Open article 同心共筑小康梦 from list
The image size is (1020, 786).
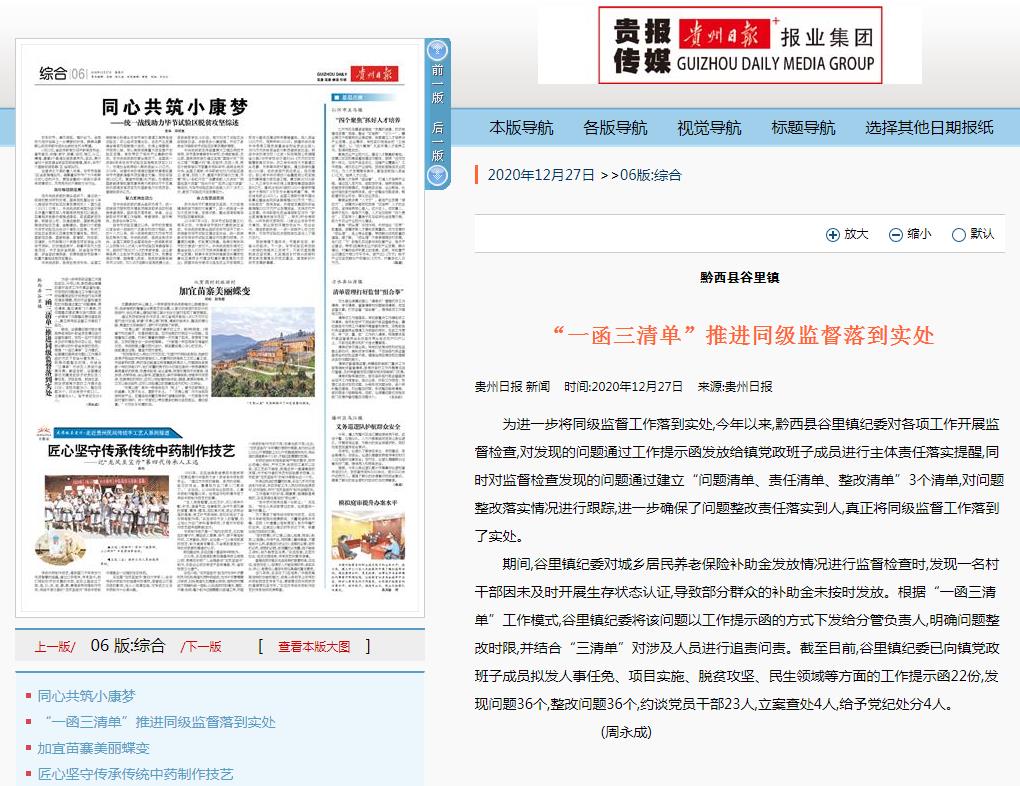click(86, 696)
